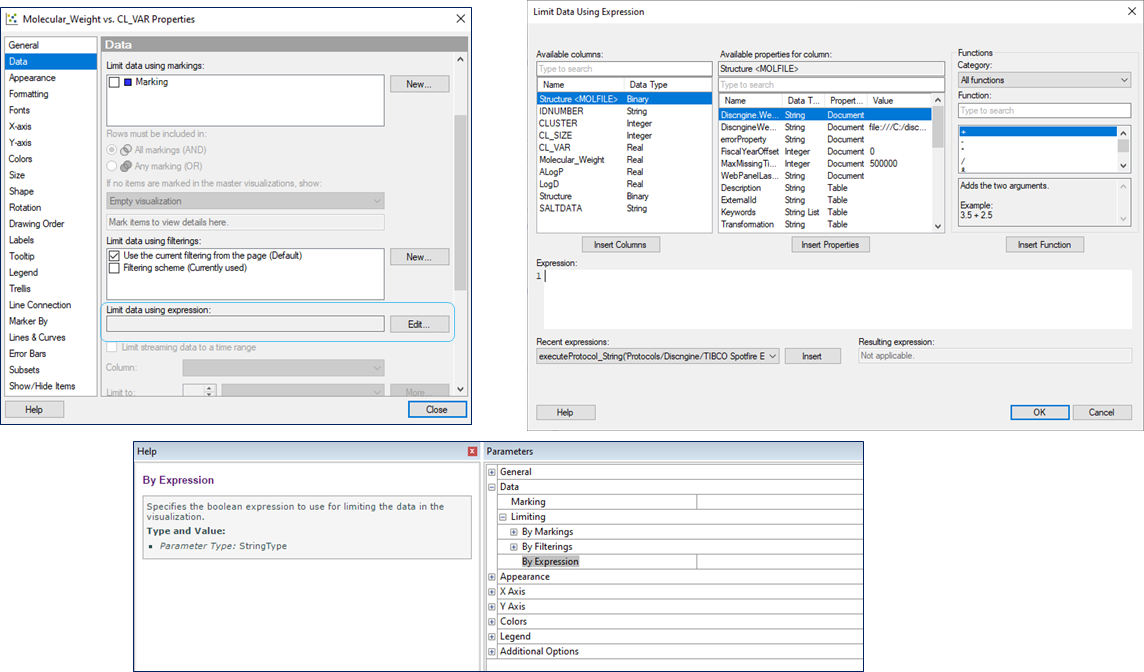Click Help in the Properties dialog

coord(34,409)
